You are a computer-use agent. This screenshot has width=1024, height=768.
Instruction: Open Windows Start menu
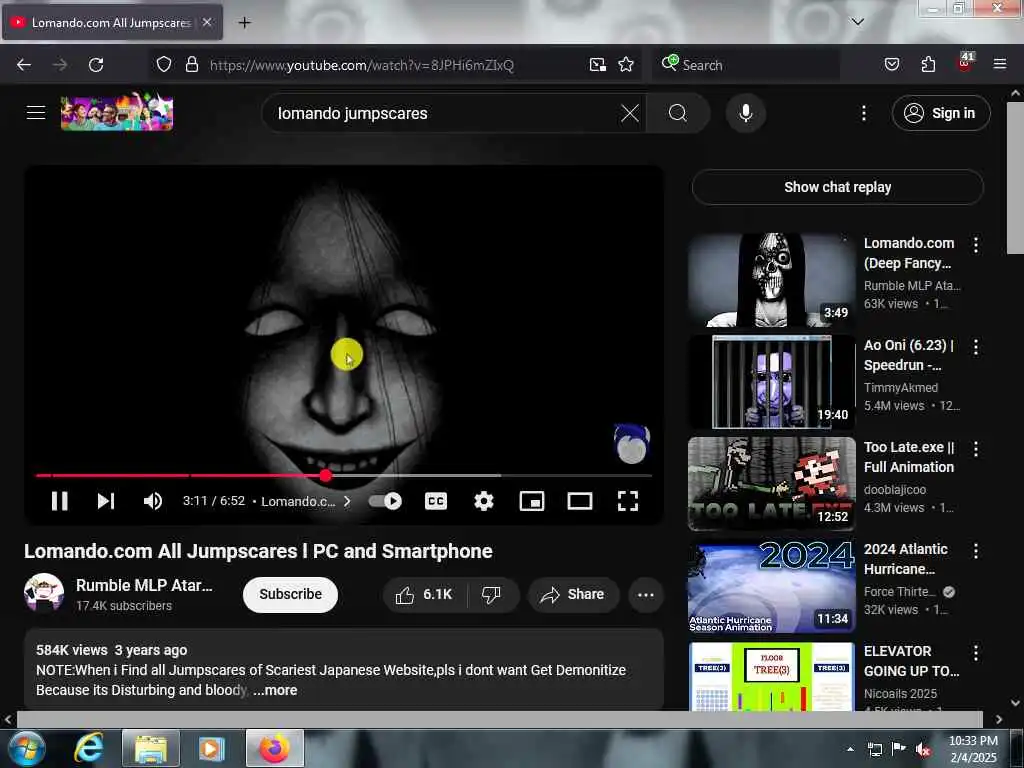26,748
